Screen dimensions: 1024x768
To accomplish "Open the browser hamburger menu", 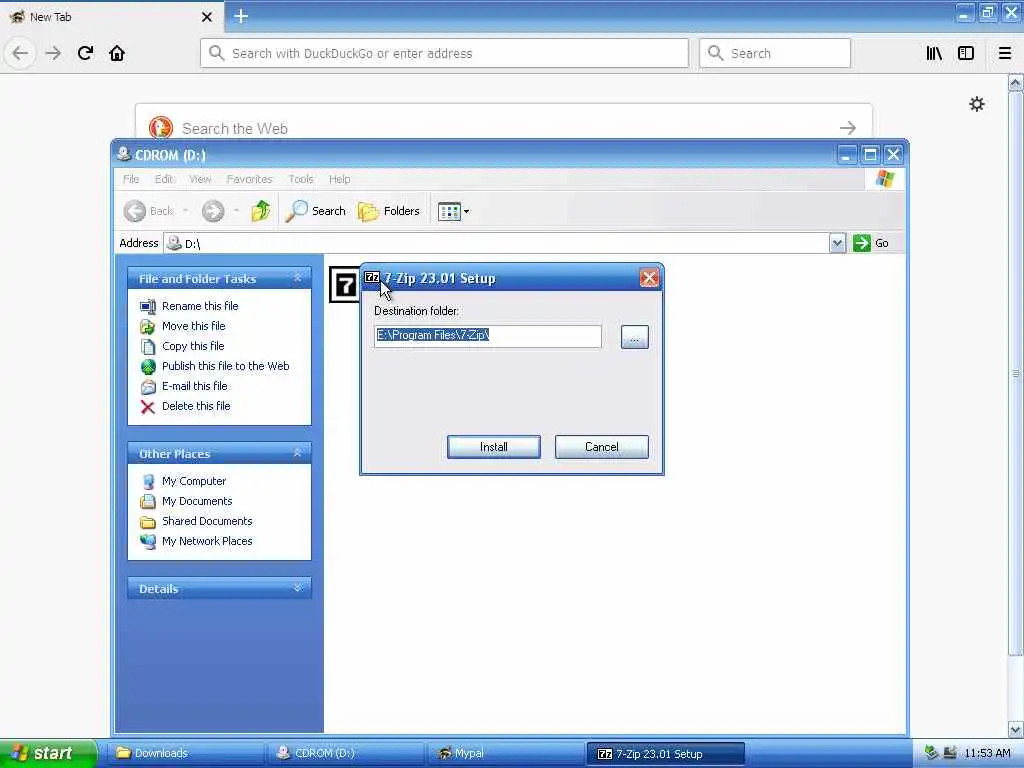I will click(1005, 53).
